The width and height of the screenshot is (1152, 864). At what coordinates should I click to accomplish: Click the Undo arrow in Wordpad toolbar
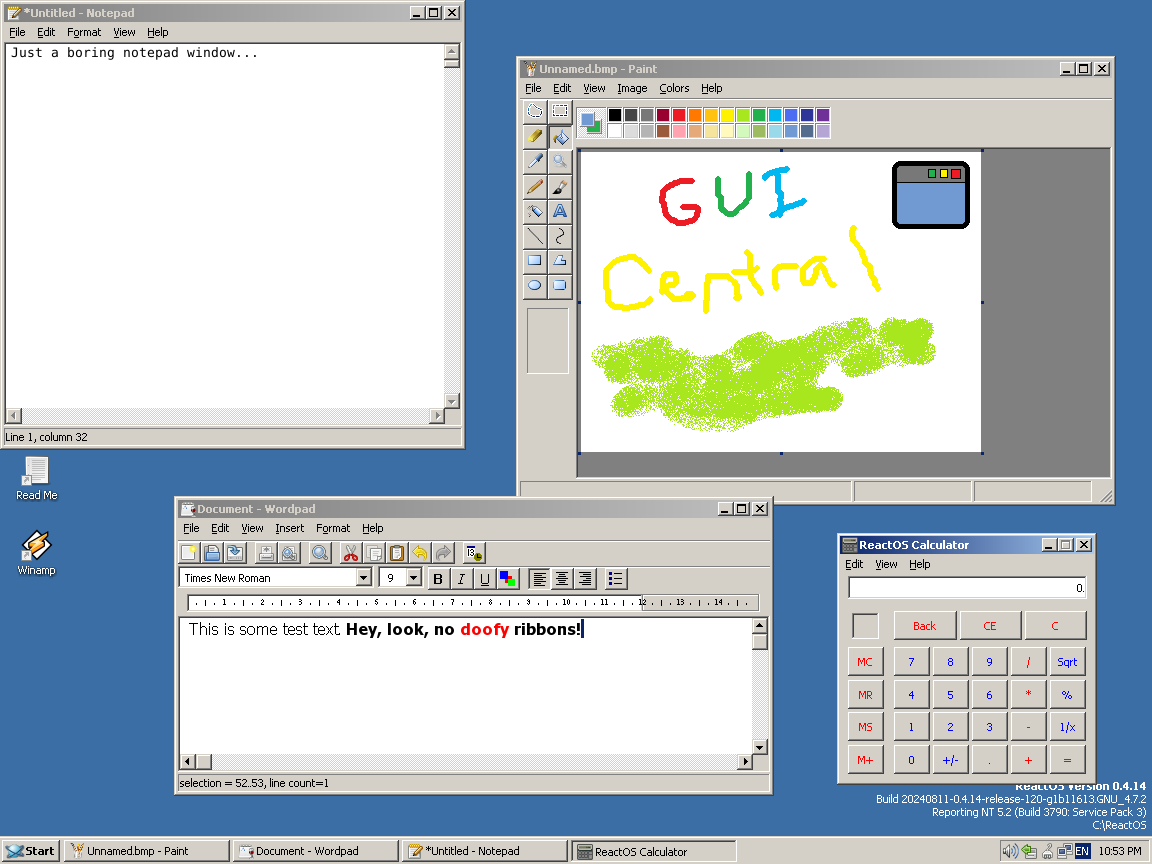[420, 553]
